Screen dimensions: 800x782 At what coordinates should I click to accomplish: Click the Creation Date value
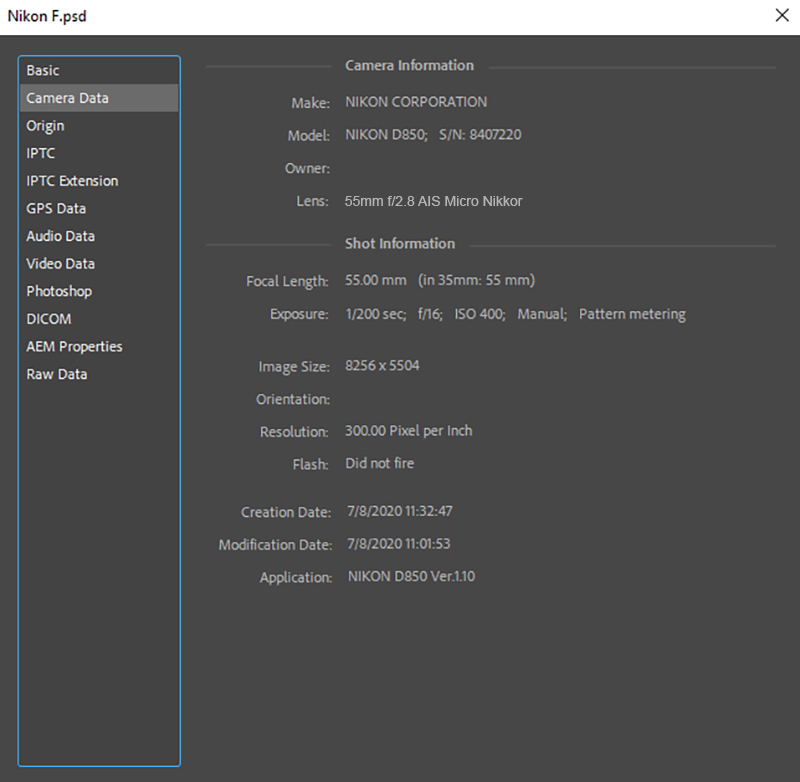point(399,511)
